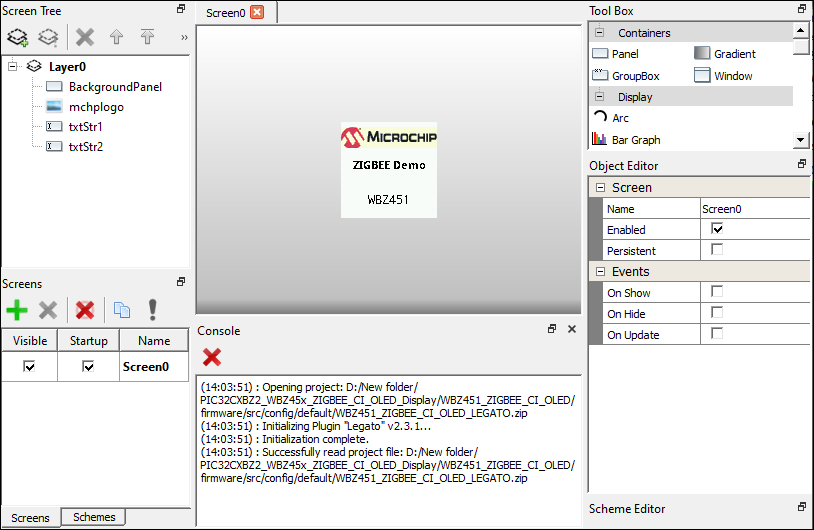Enable the On Hide event checkbox
Screen dimensions: 814x530
tap(717, 312)
